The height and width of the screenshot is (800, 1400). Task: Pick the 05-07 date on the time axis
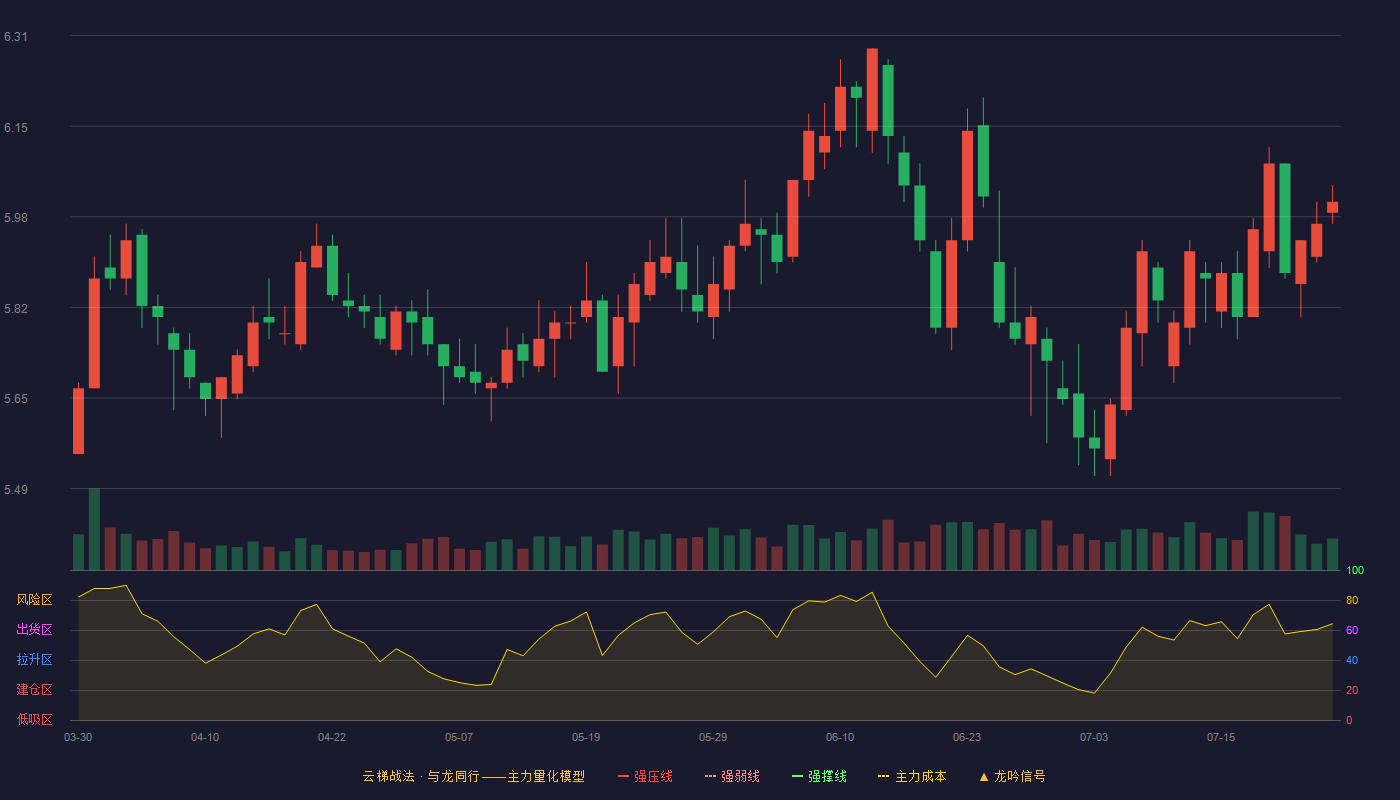pyautogui.click(x=459, y=737)
